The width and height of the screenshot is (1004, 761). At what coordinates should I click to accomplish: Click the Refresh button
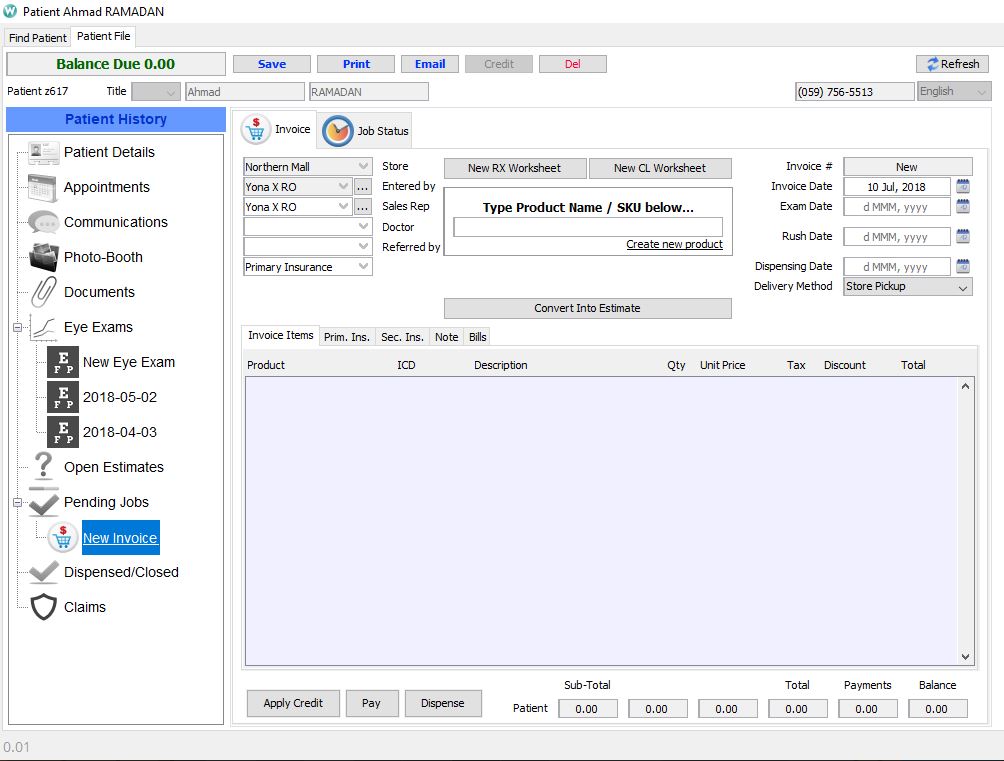point(953,64)
